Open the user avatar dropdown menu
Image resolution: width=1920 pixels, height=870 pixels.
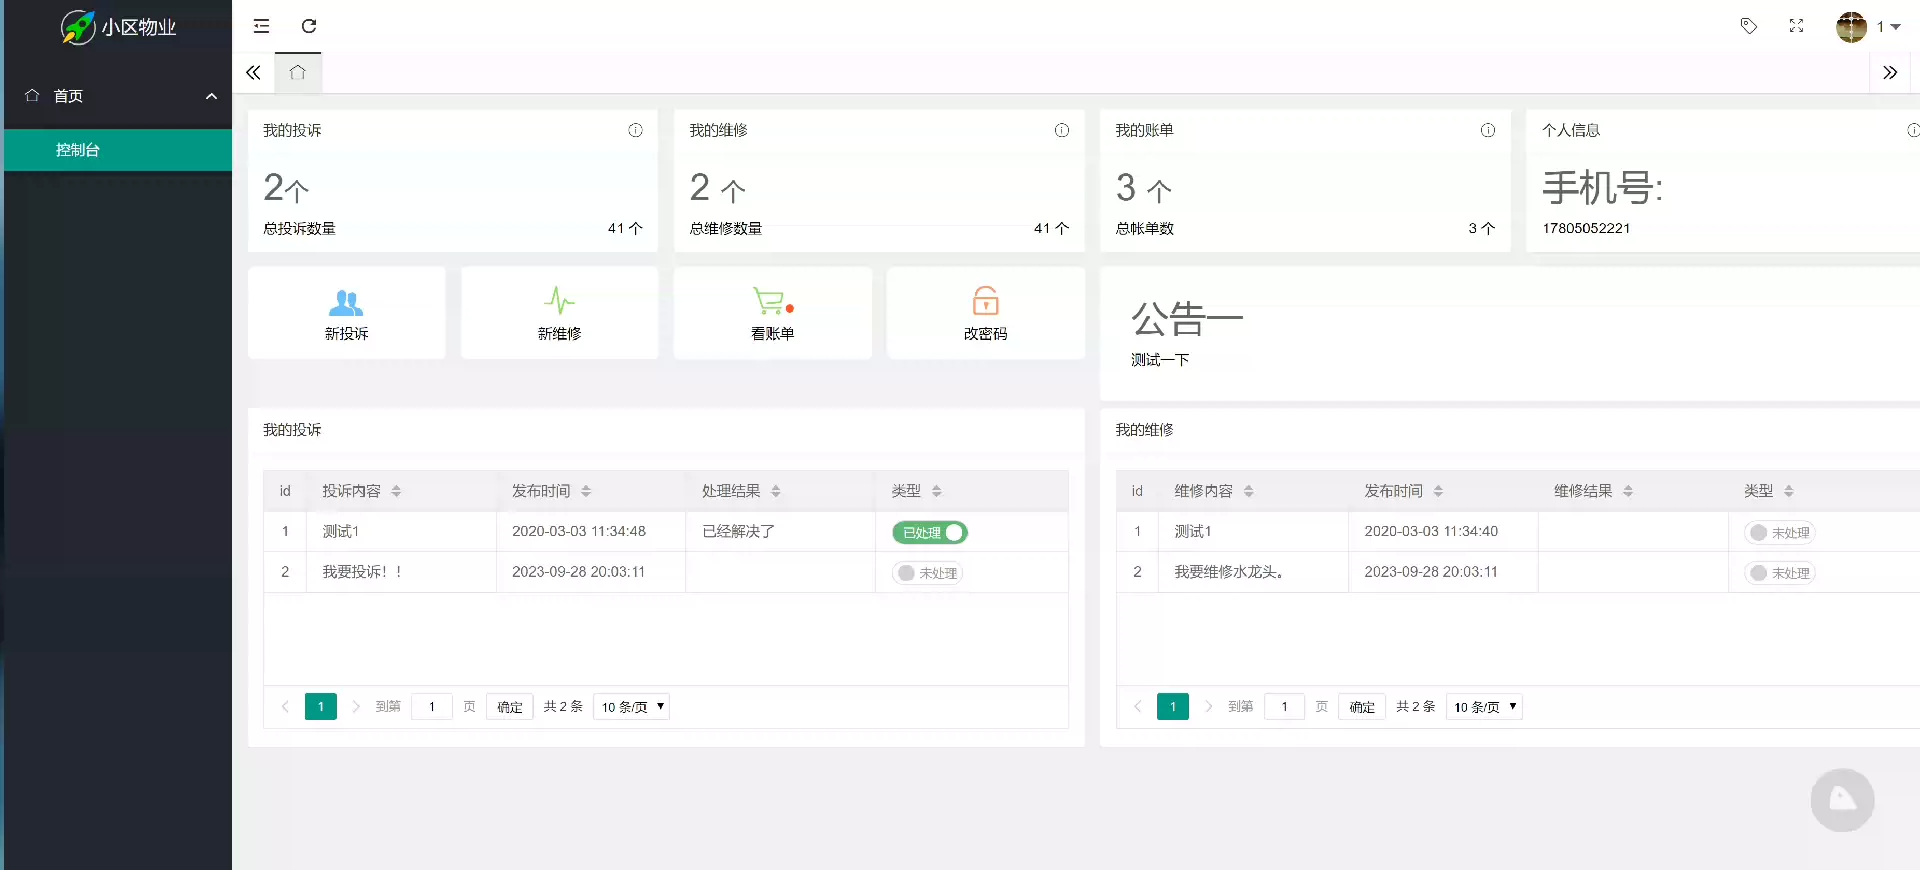click(x=1866, y=27)
